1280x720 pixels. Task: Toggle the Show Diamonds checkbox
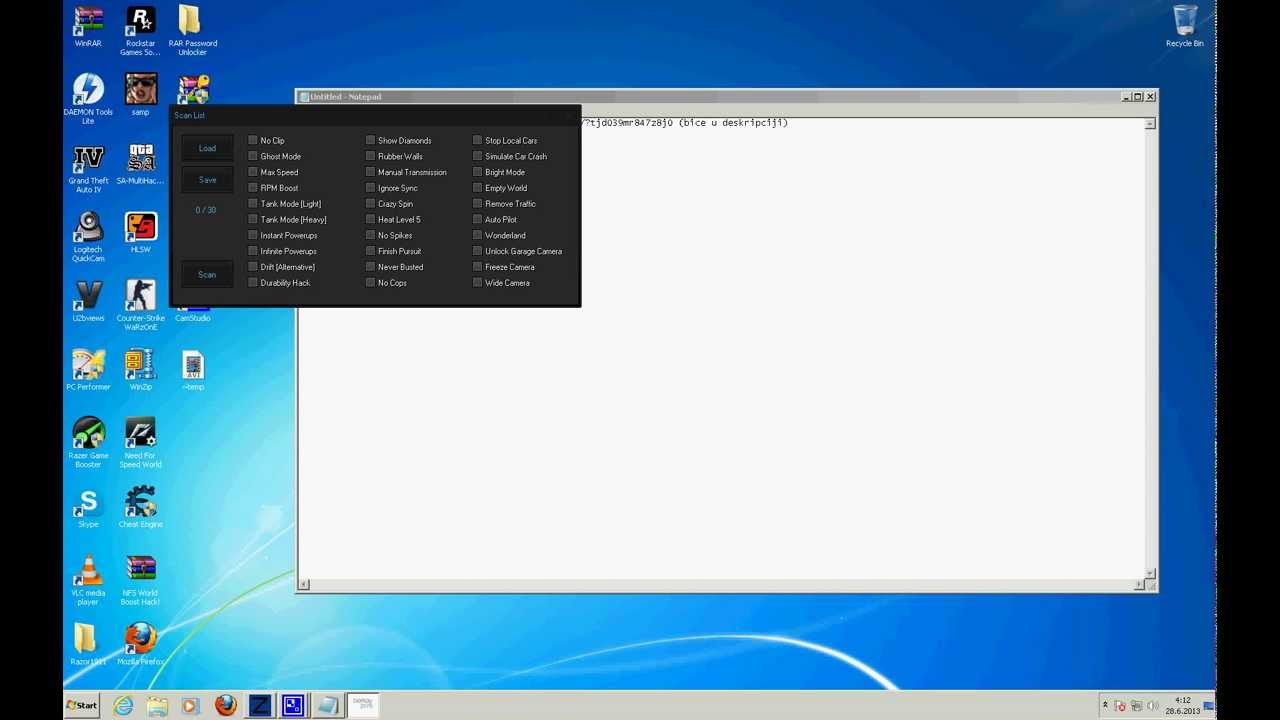[370, 141]
